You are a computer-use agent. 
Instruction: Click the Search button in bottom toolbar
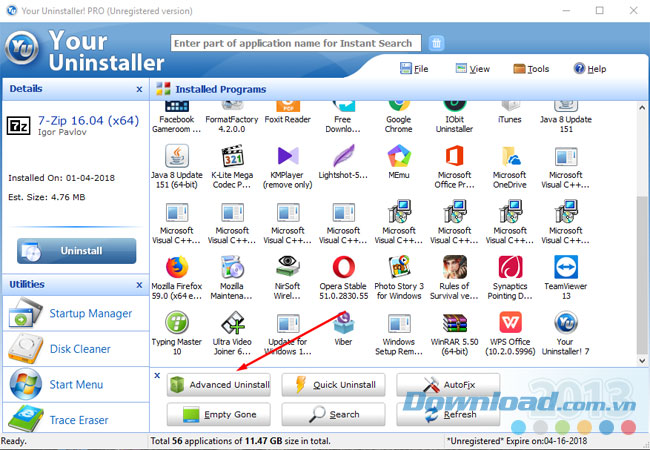334,414
